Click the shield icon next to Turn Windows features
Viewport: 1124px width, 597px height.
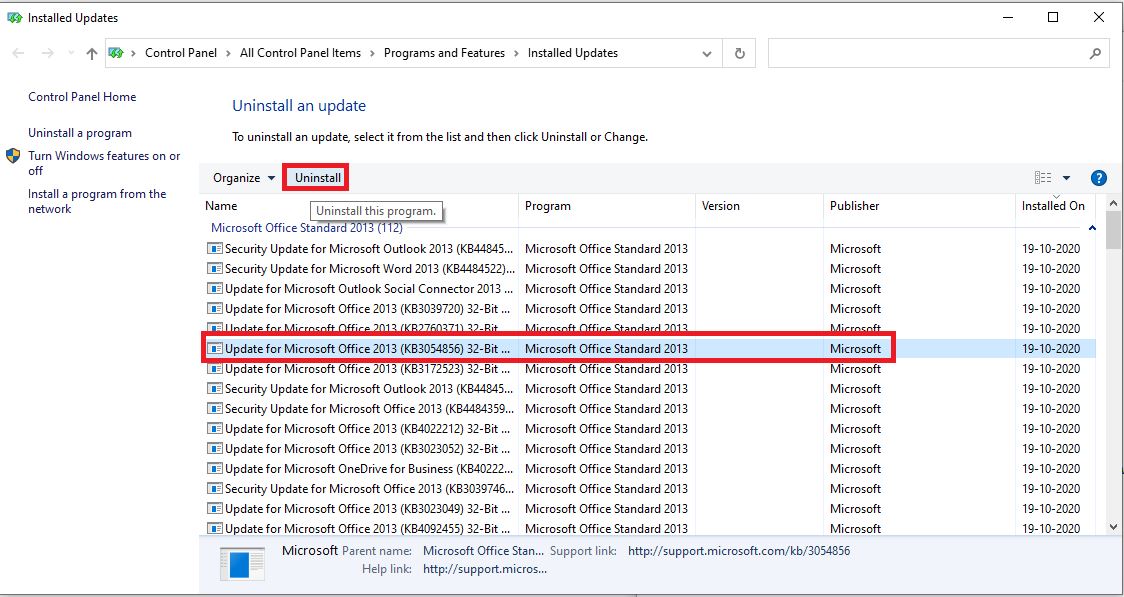pyautogui.click(x=13, y=156)
